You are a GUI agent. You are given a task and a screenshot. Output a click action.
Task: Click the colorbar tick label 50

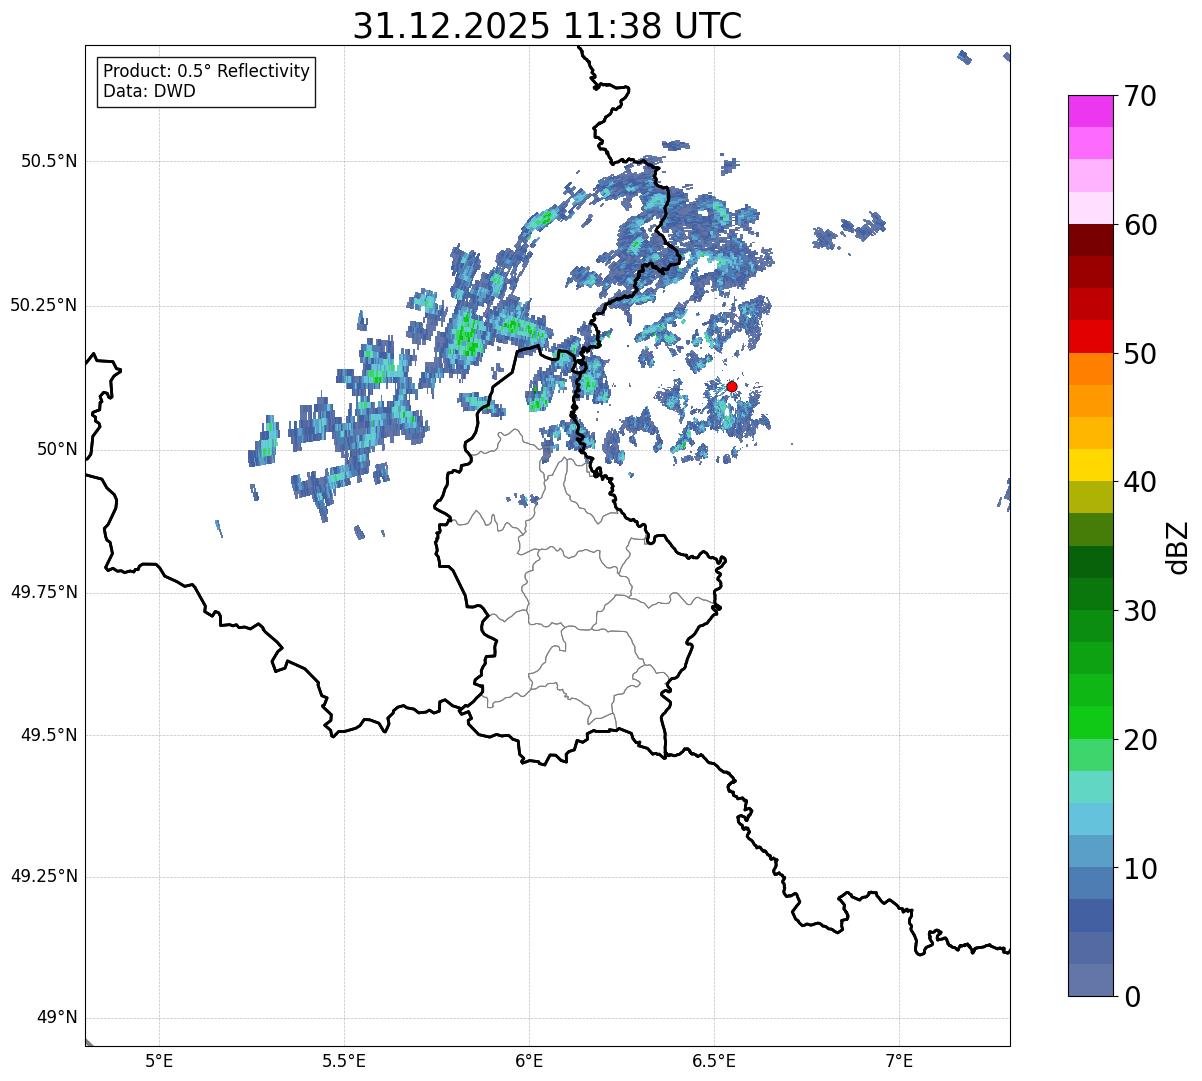[1141, 354]
